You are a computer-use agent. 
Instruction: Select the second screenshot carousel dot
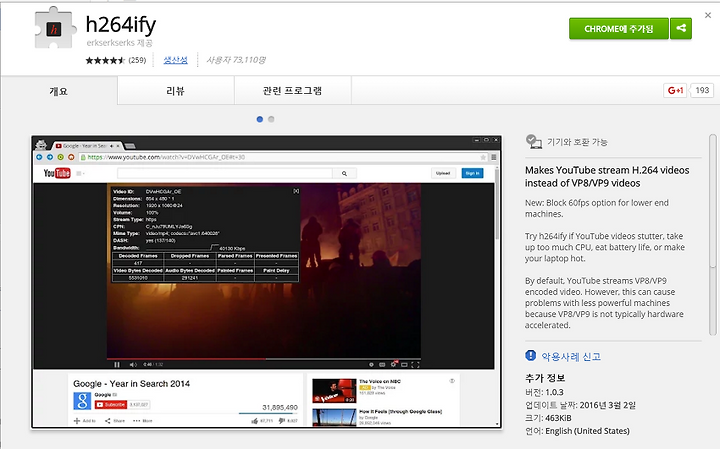click(271, 119)
